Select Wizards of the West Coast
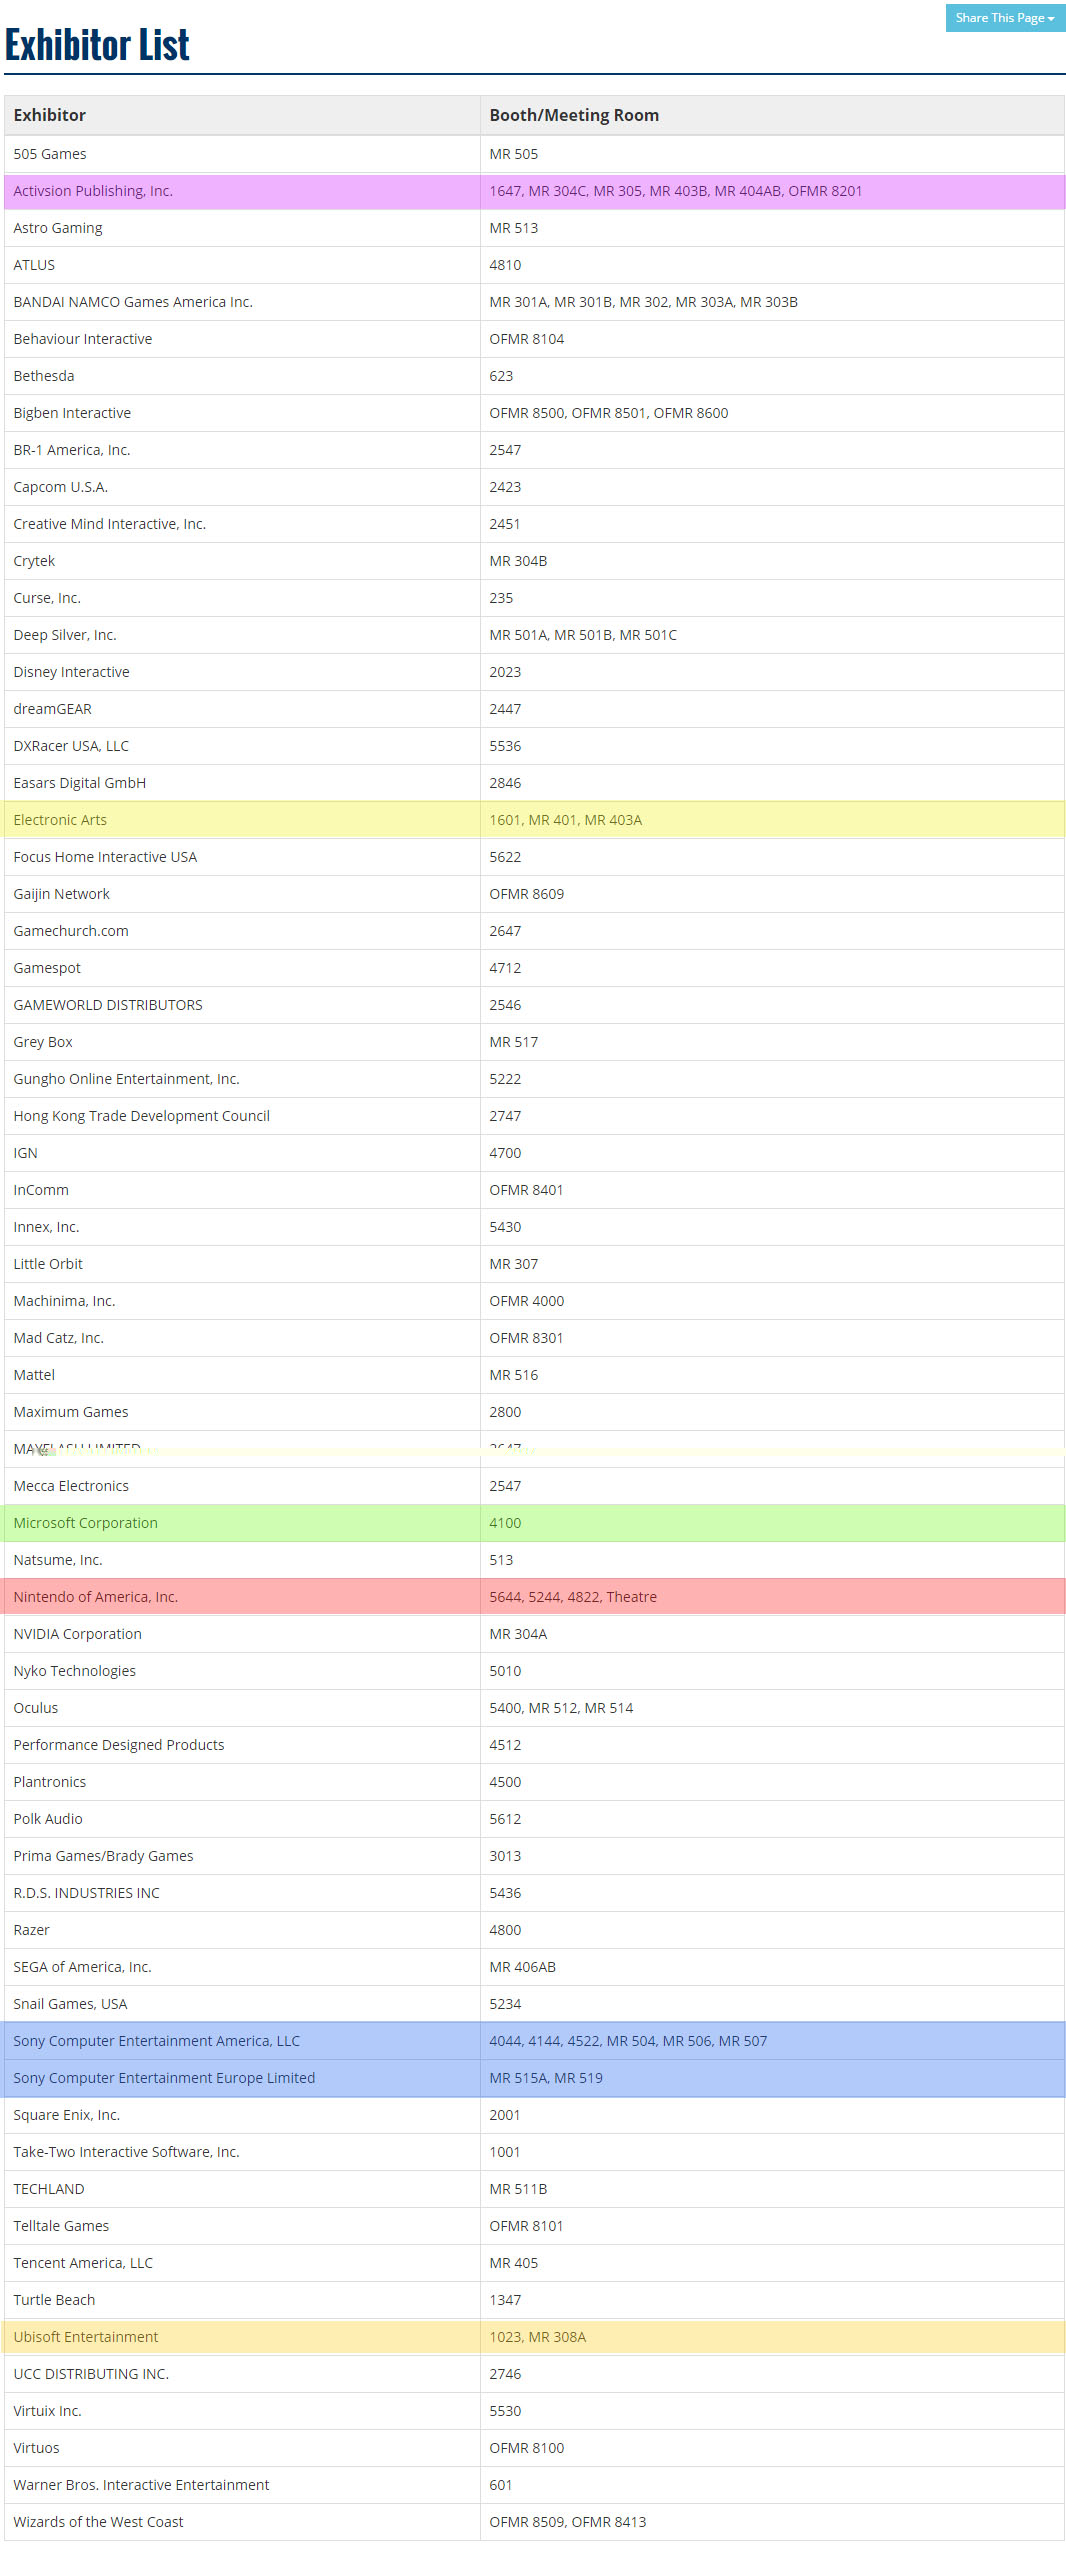This screenshot has width=1066, height=2549. point(98,2522)
